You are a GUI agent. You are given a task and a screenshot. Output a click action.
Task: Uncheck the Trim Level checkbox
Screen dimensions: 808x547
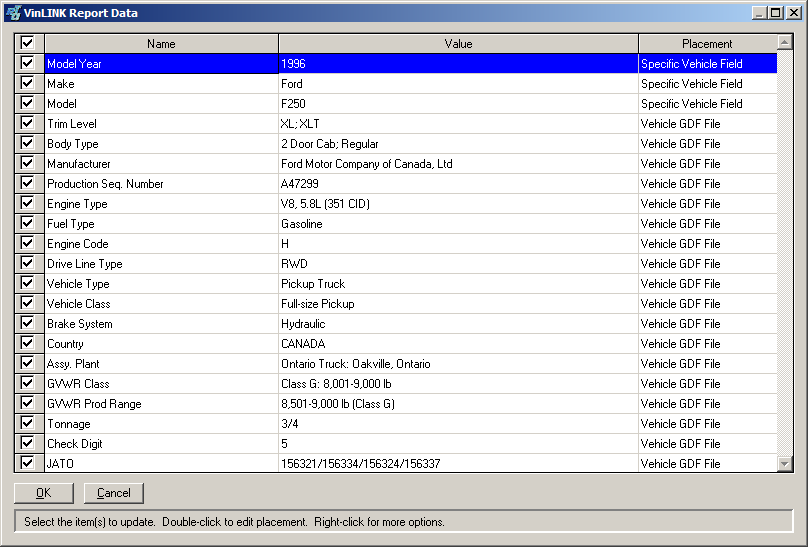[x=27, y=123]
